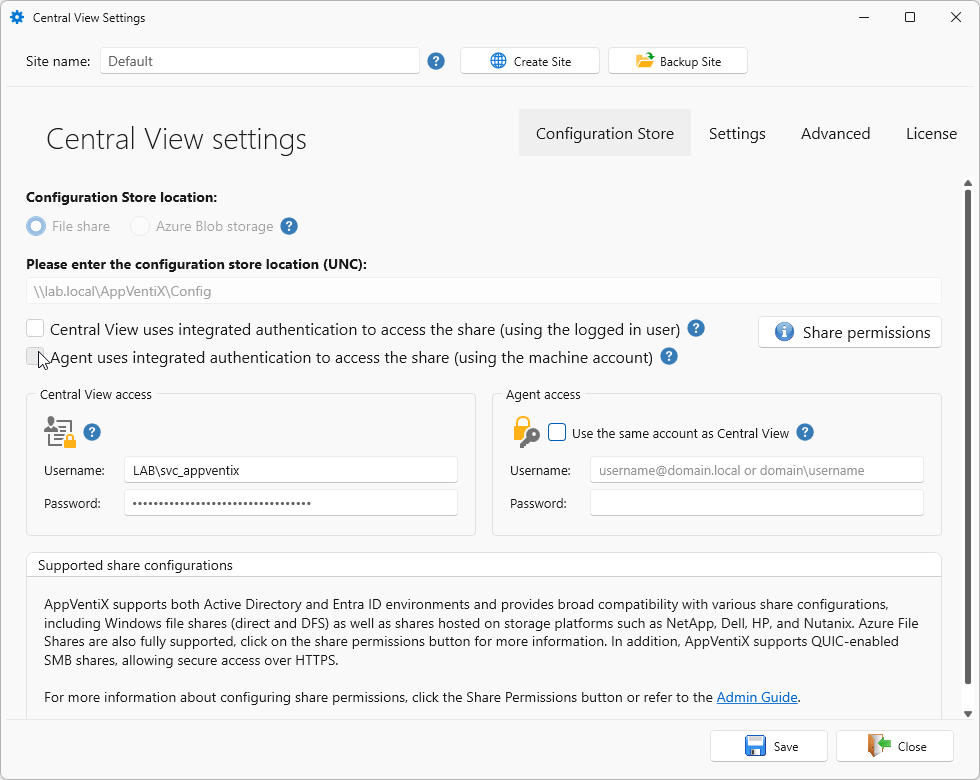Click the scrollbar down arrow
The image size is (980, 780).
coord(968,714)
